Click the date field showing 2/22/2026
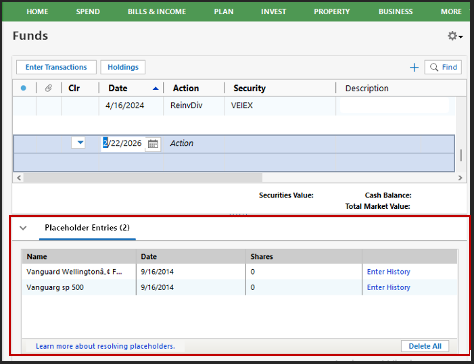474x364 pixels. tap(123, 143)
